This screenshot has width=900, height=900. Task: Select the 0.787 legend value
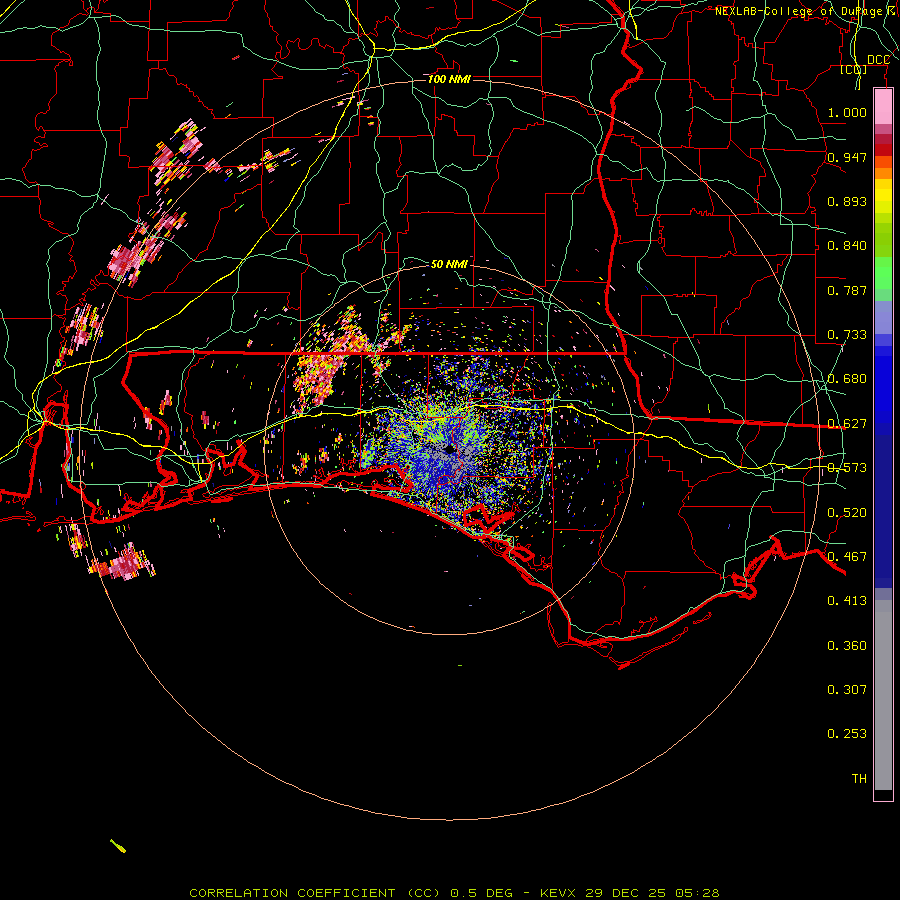tap(847, 290)
